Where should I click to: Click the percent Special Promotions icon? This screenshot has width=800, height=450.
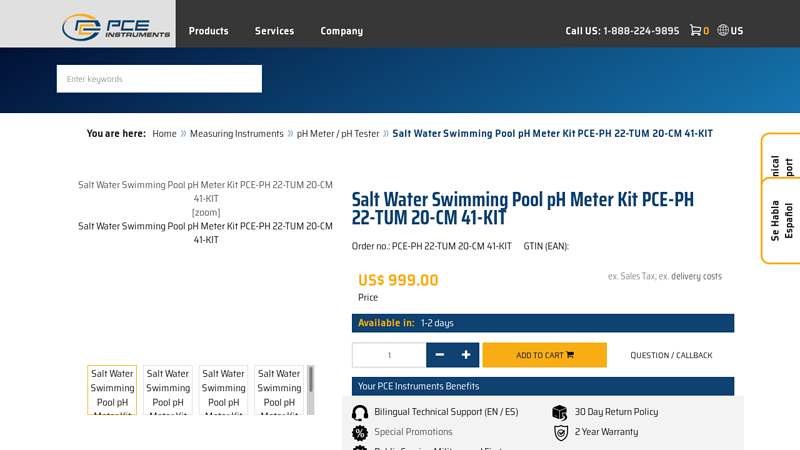coord(360,433)
